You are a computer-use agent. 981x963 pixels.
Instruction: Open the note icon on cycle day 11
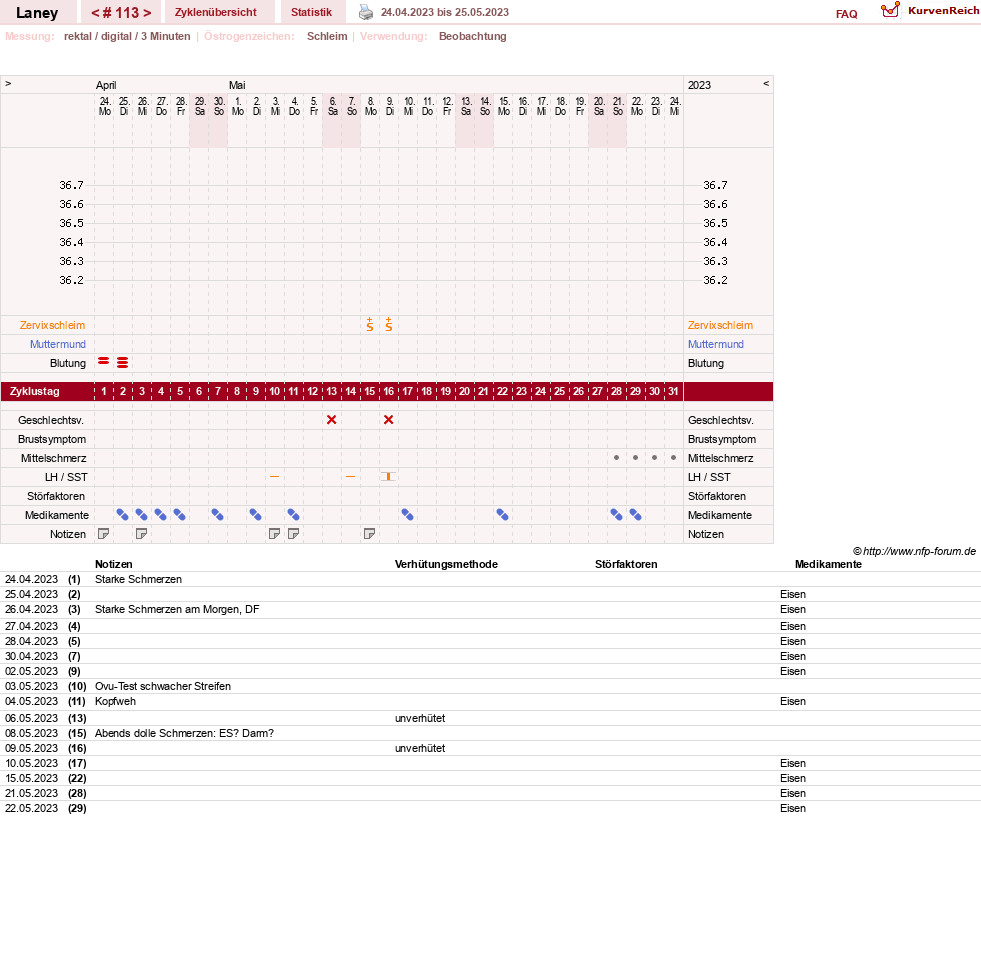[x=293, y=534]
